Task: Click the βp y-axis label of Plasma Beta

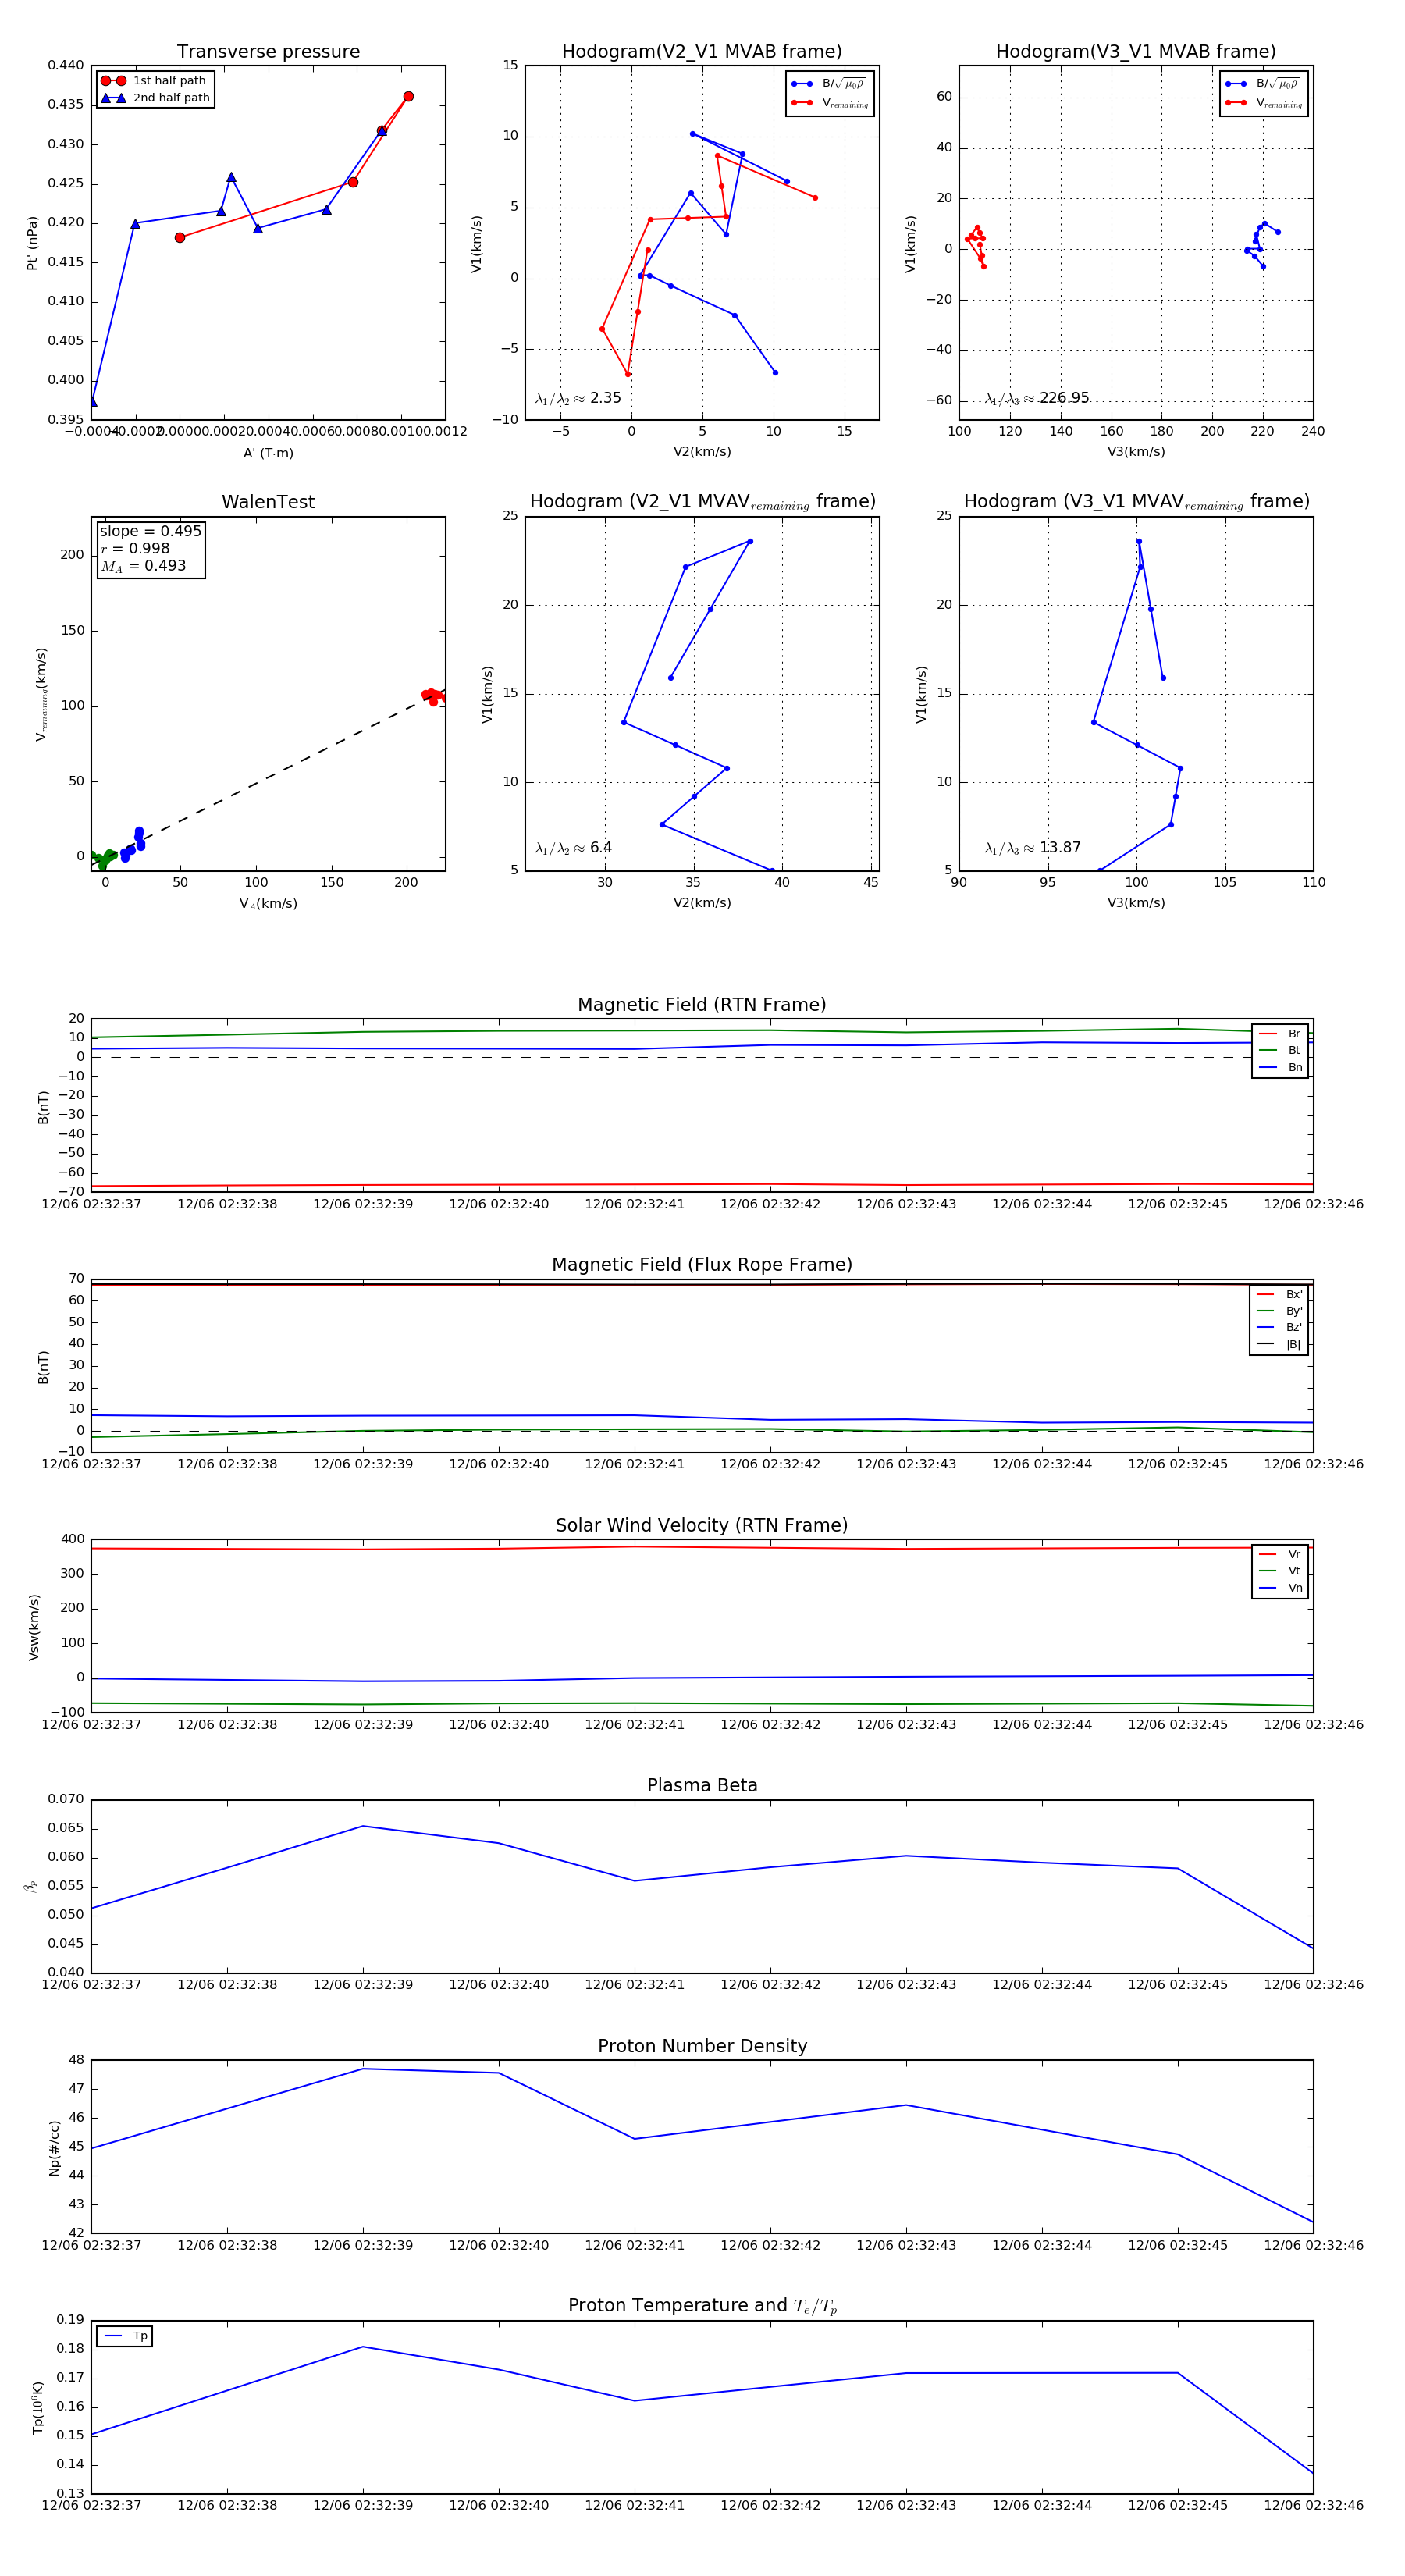Action: click(31, 1886)
